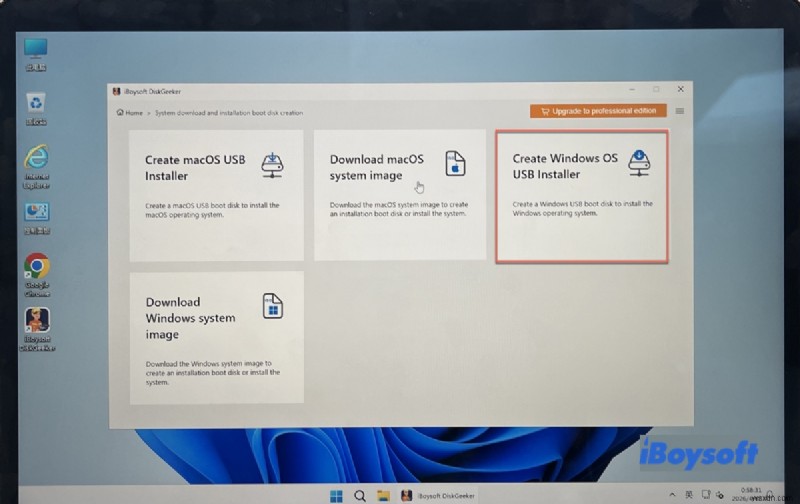Click 'Create a macOS USB boot disk' description text
Viewport: 800px width, 504px height.
(212, 210)
